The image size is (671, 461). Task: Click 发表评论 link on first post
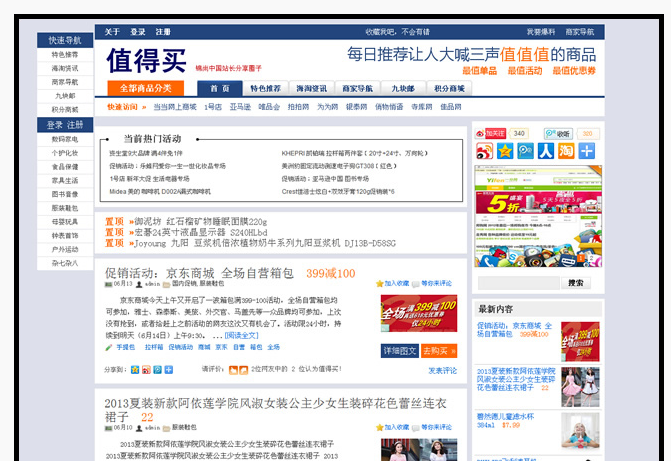click(x=442, y=371)
